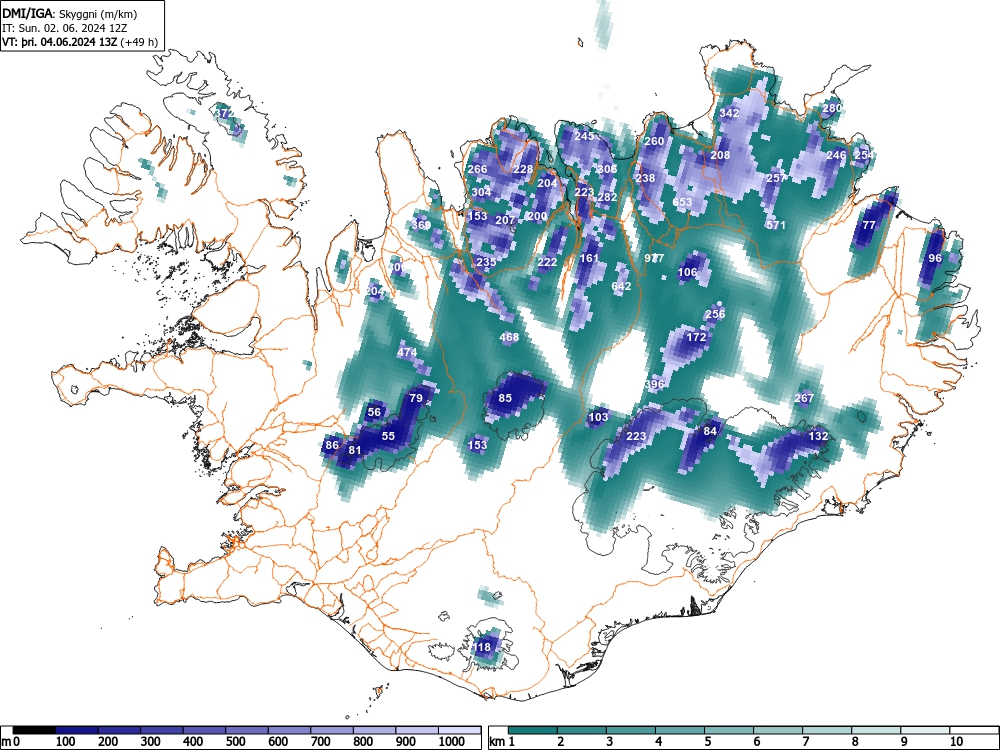This screenshot has width=1000, height=750.
Task: Click the 'm 0' label on the meter scale
Action: 11,742
